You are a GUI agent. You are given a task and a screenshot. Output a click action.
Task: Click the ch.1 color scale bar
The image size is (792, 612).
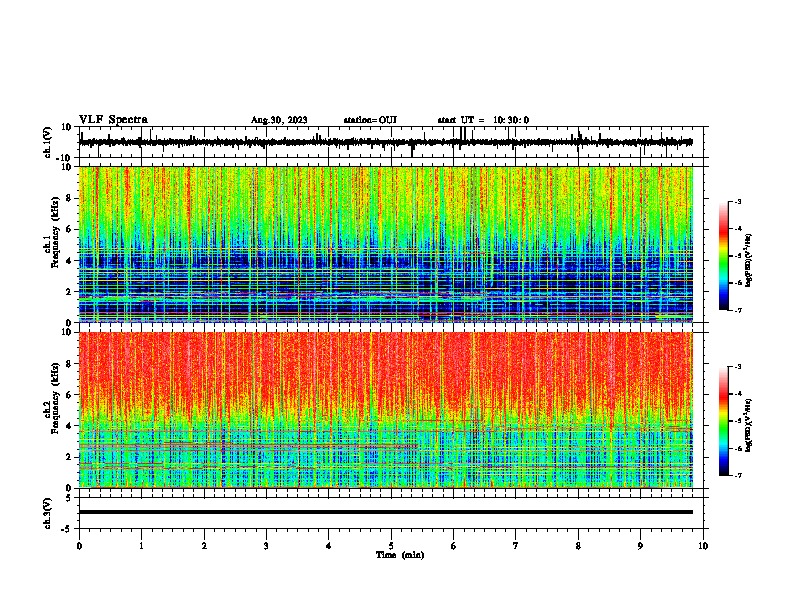point(724,256)
